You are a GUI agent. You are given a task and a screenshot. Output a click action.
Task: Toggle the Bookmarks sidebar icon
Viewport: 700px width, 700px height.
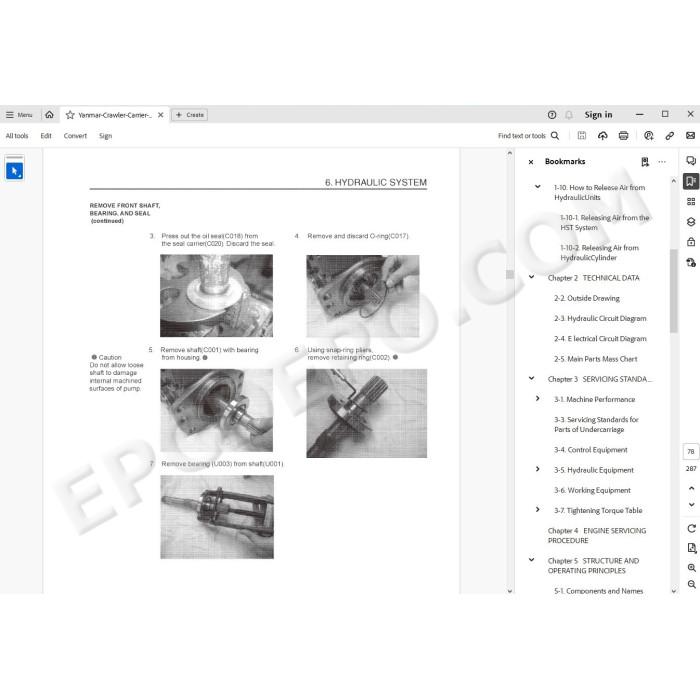[x=691, y=181]
